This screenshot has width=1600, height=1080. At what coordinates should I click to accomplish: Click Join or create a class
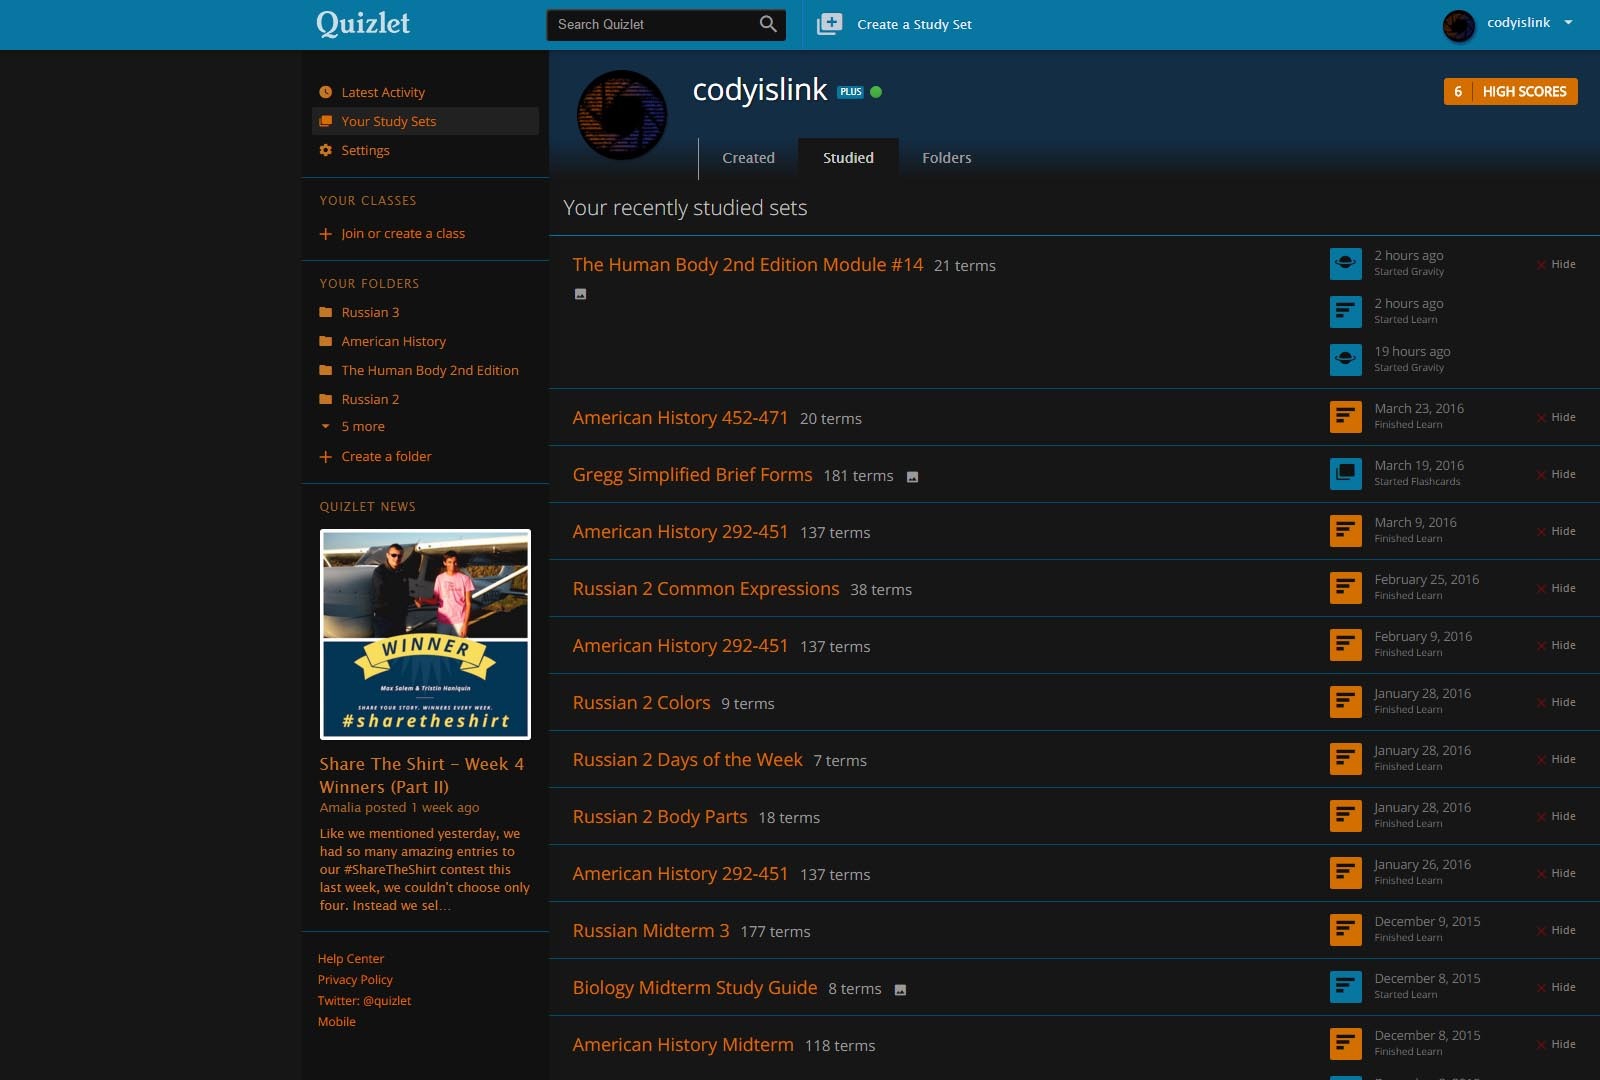coord(403,234)
